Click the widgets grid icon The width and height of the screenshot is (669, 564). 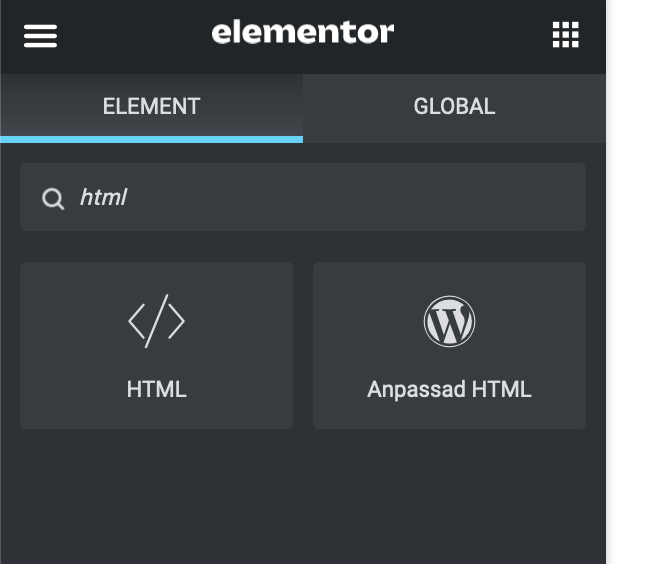(x=565, y=35)
